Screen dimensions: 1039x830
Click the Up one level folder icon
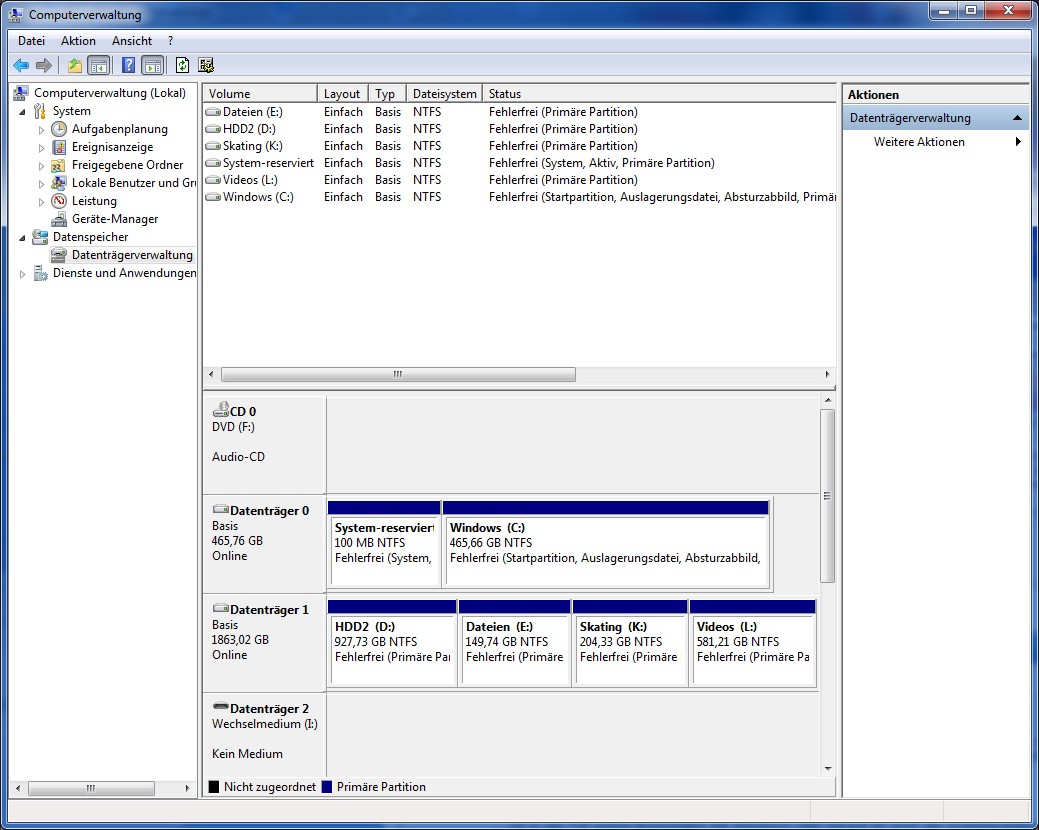click(75, 65)
